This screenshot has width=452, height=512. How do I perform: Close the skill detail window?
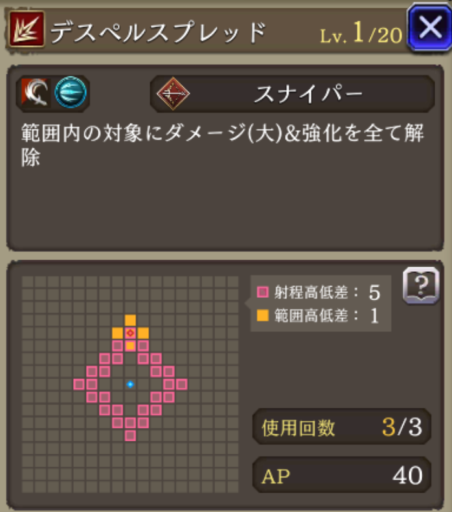[x=430, y=27]
